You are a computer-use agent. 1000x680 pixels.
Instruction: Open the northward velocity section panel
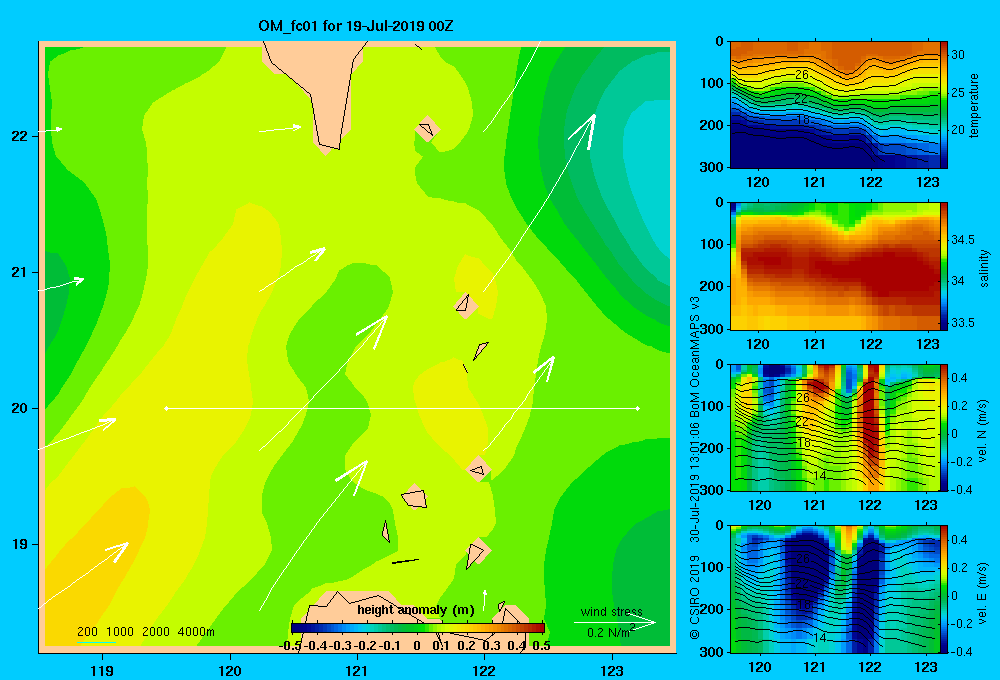pyautogui.click(x=835, y=428)
